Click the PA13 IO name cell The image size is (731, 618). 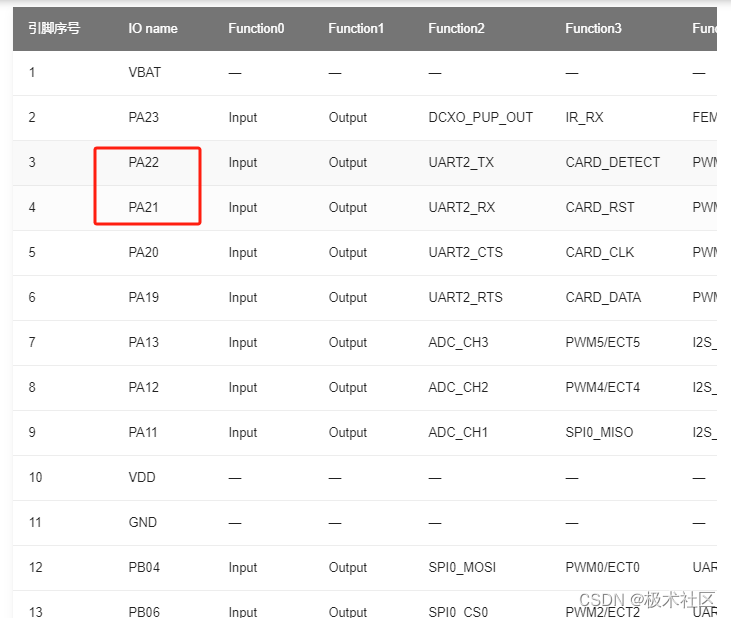(x=144, y=342)
